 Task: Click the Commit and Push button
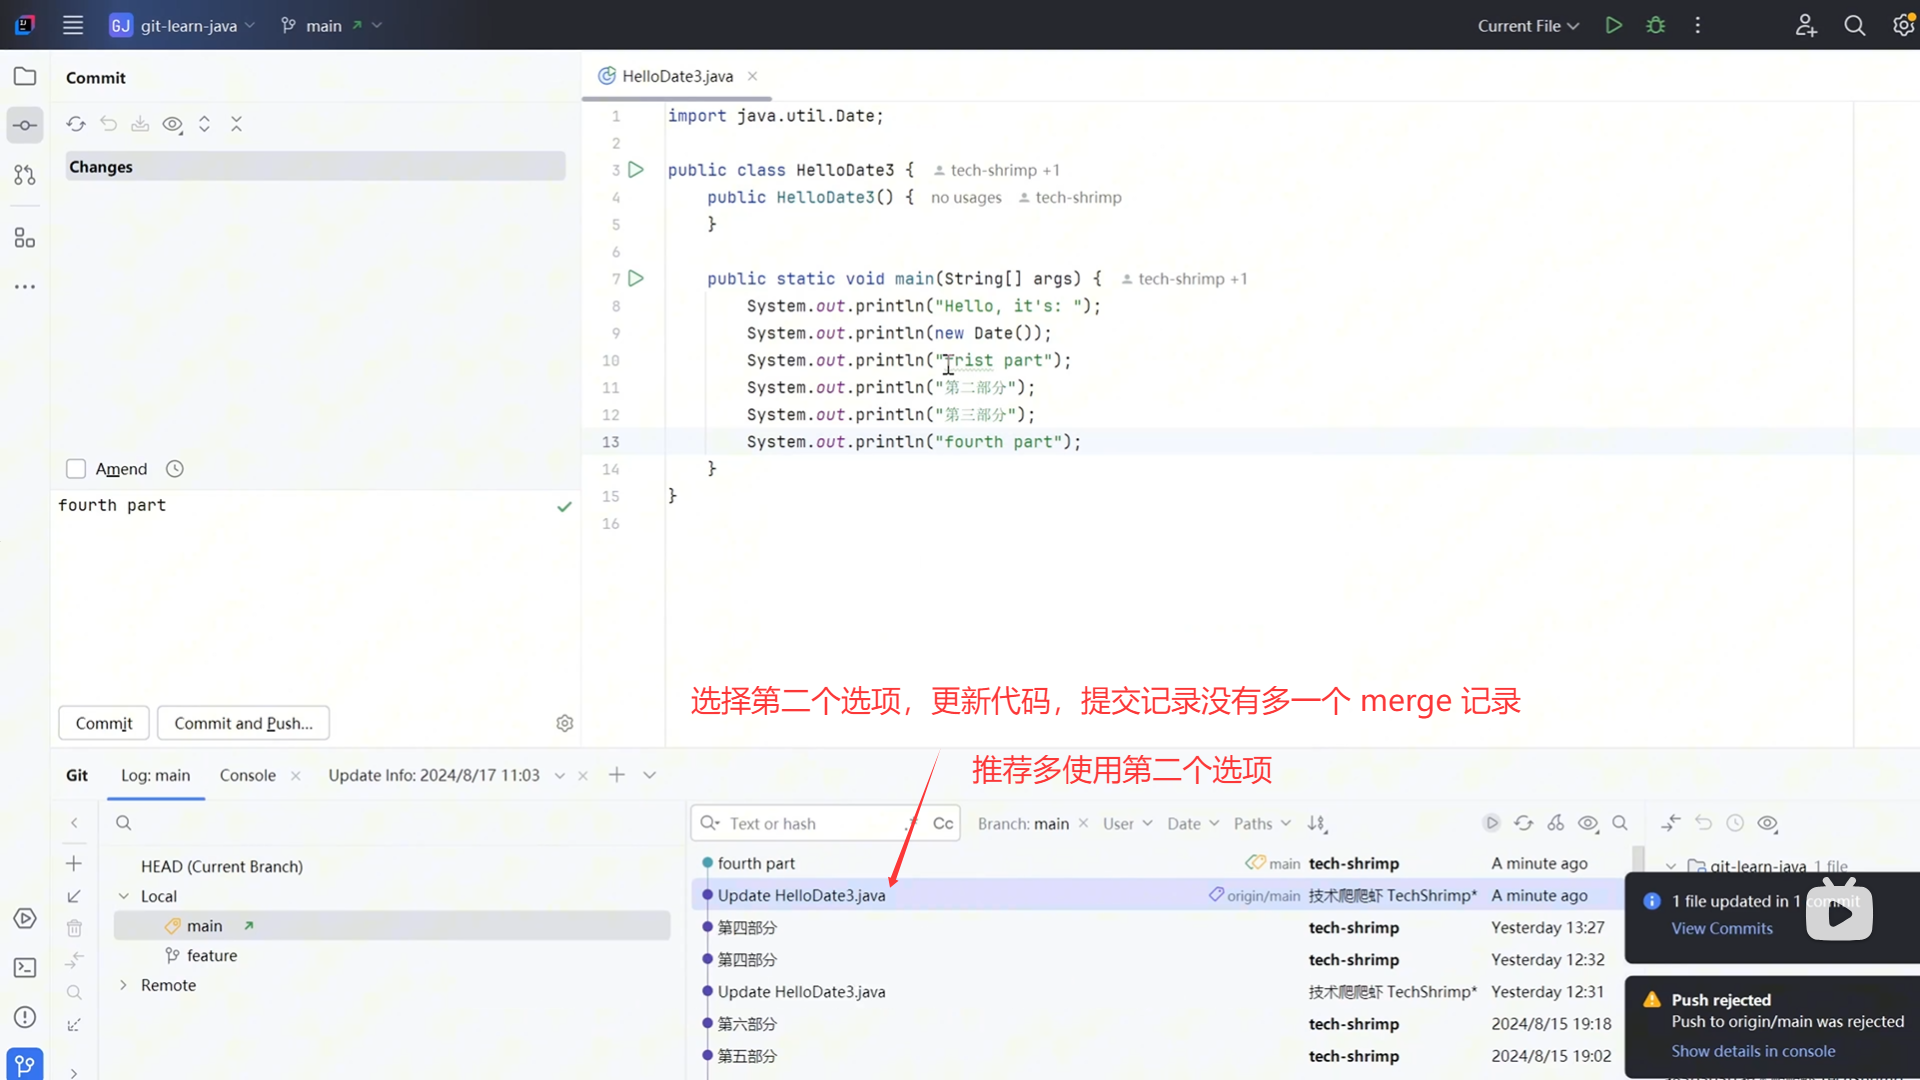243,723
